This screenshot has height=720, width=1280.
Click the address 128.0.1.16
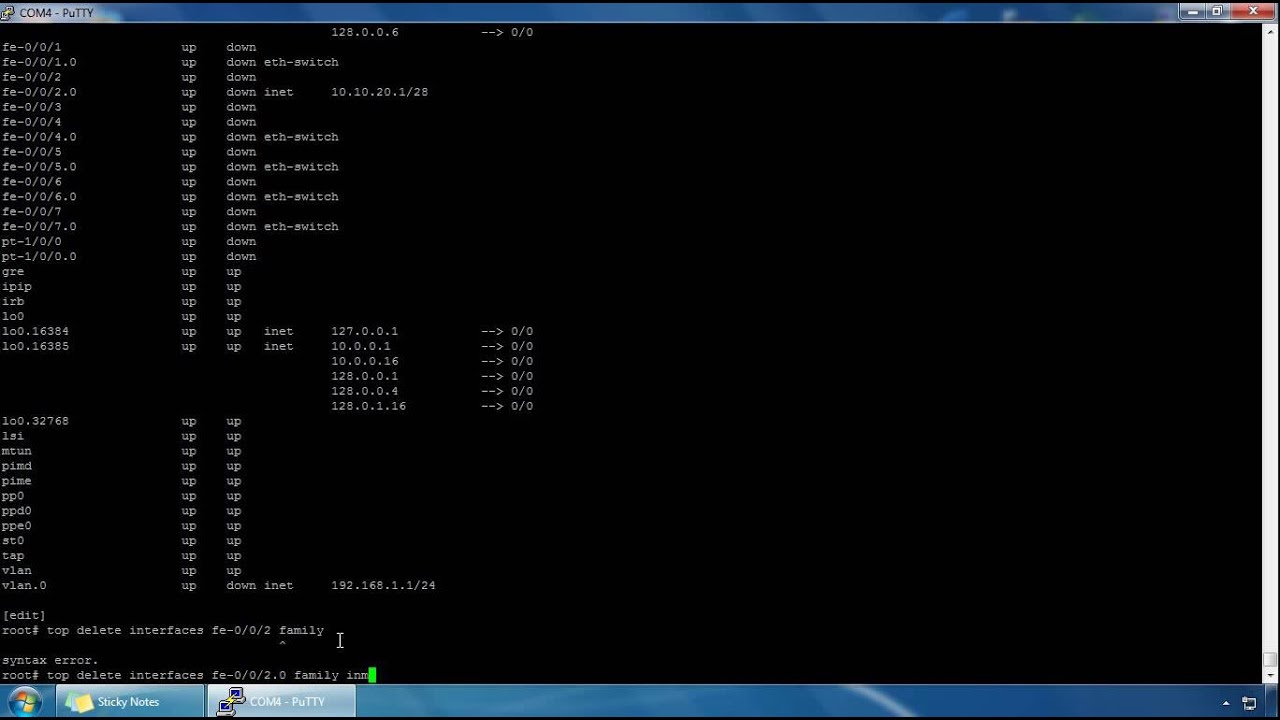(x=368, y=406)
